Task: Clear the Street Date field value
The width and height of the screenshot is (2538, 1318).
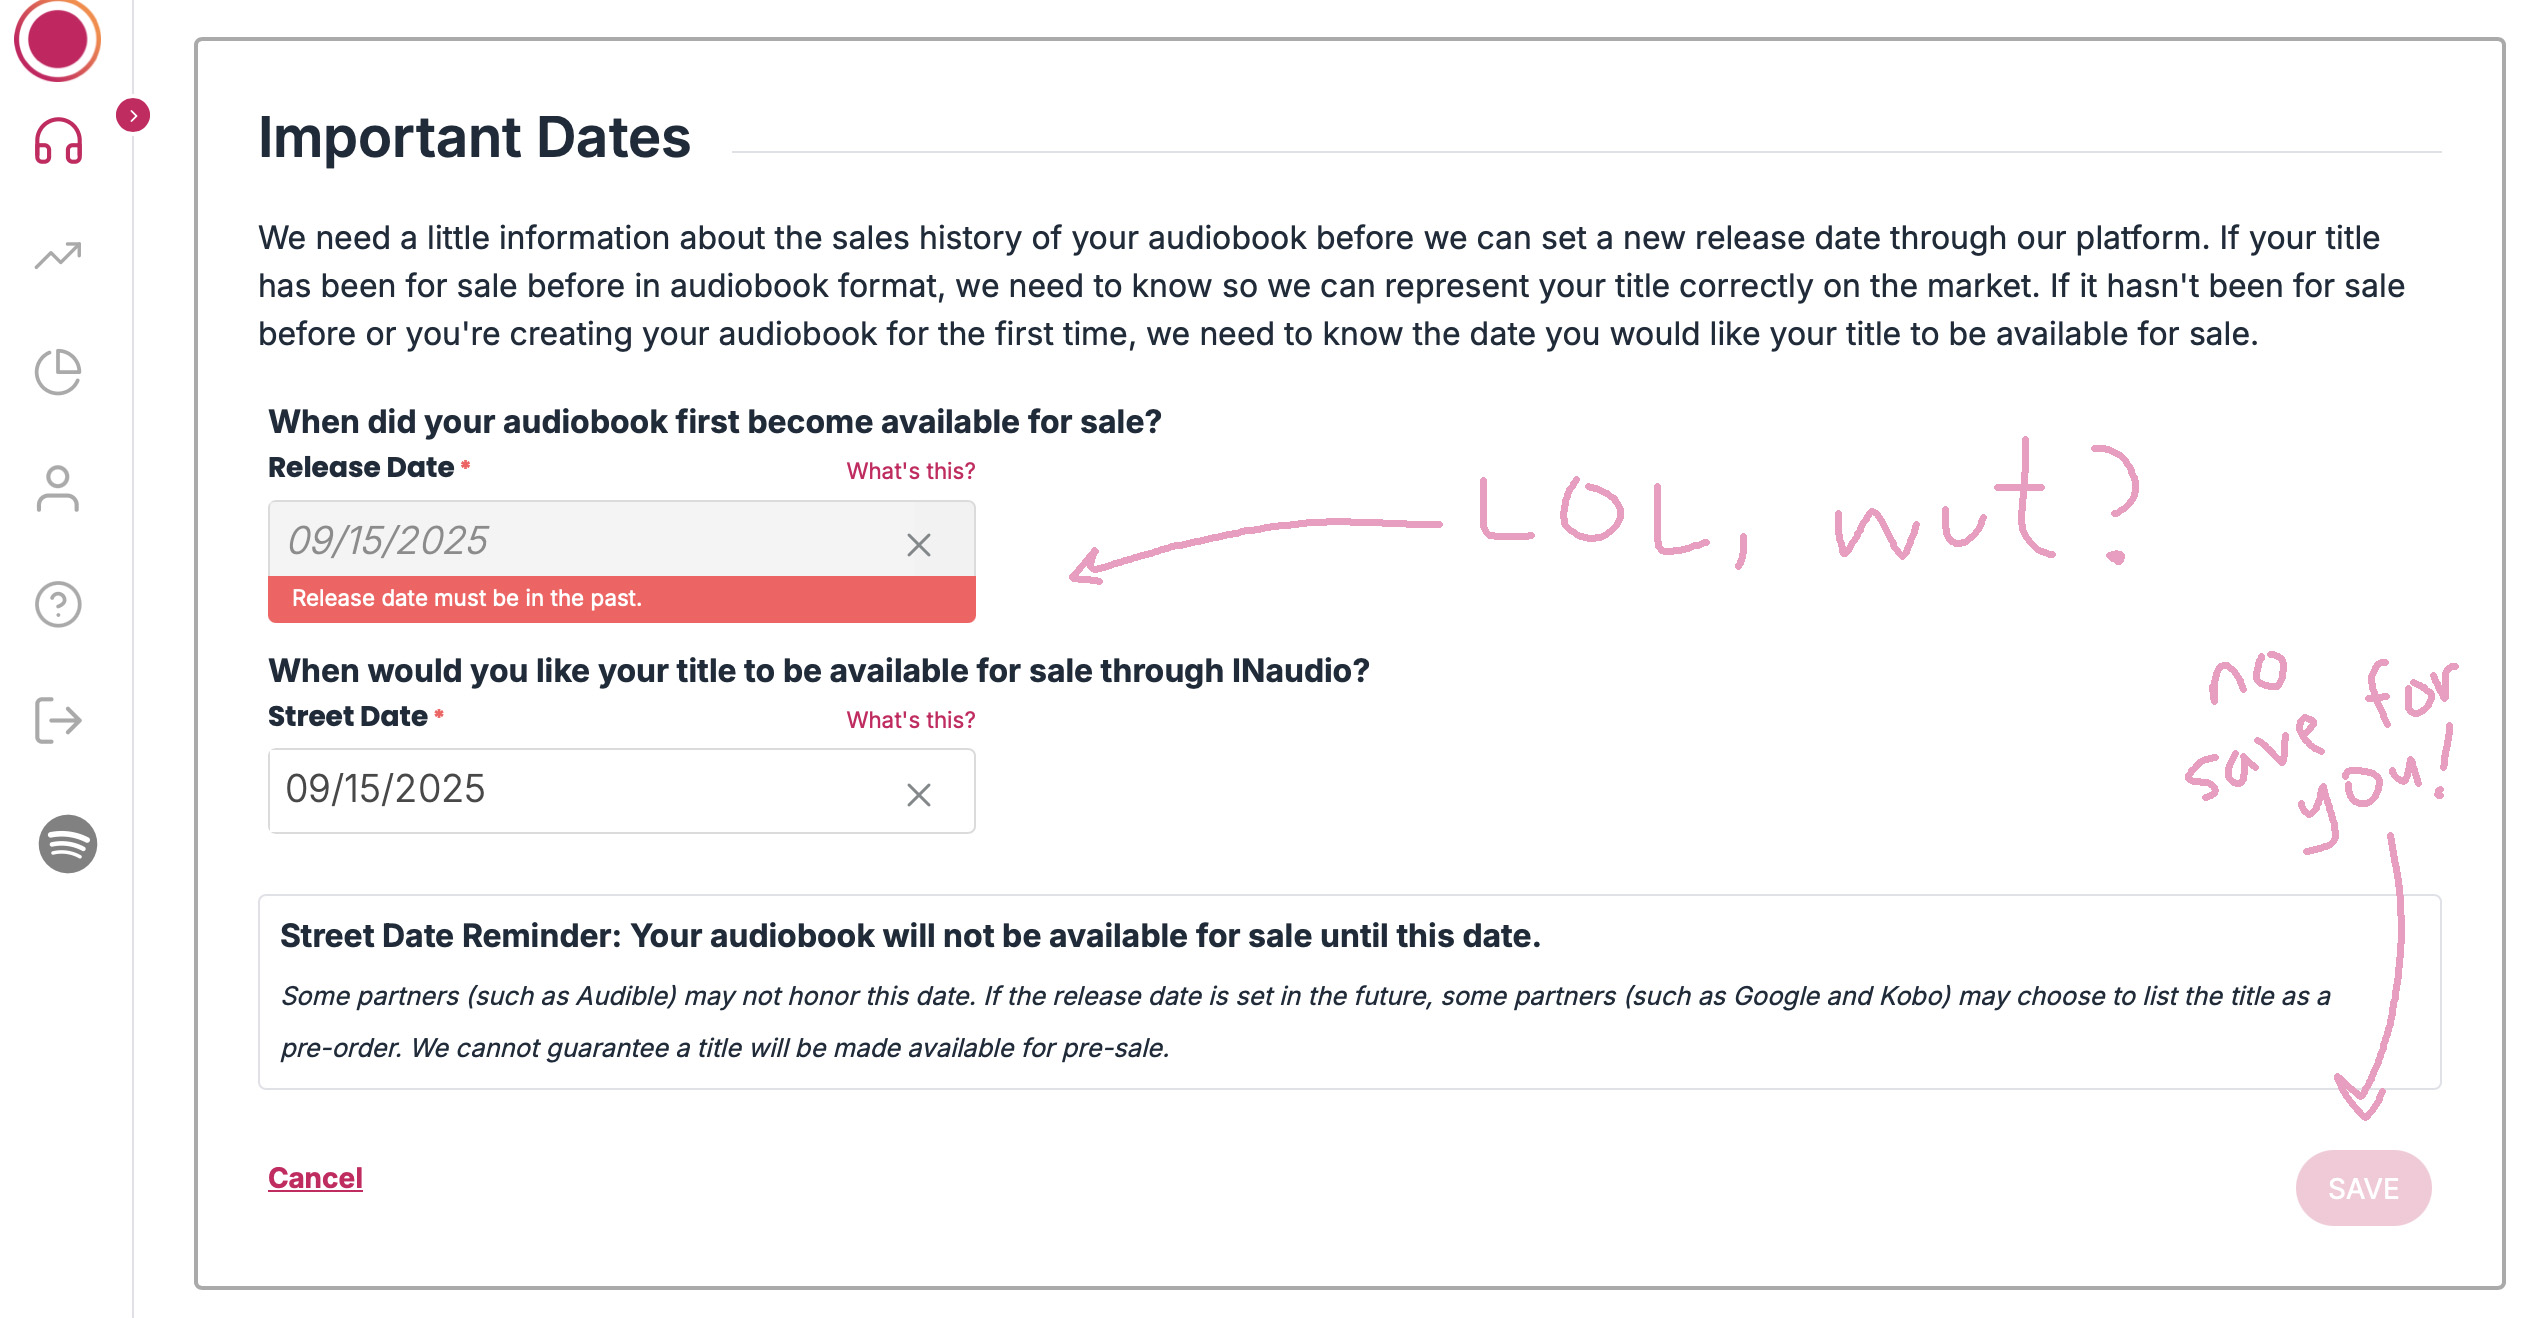Action: coord(918,795)
